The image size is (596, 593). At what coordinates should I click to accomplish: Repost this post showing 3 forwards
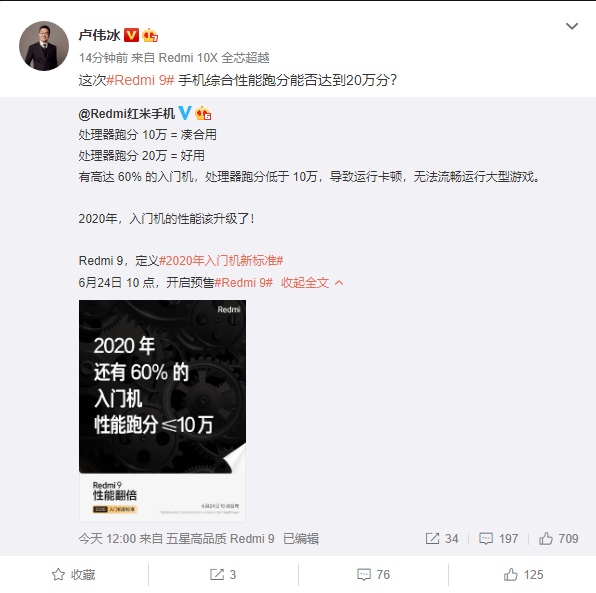(223, 574)
